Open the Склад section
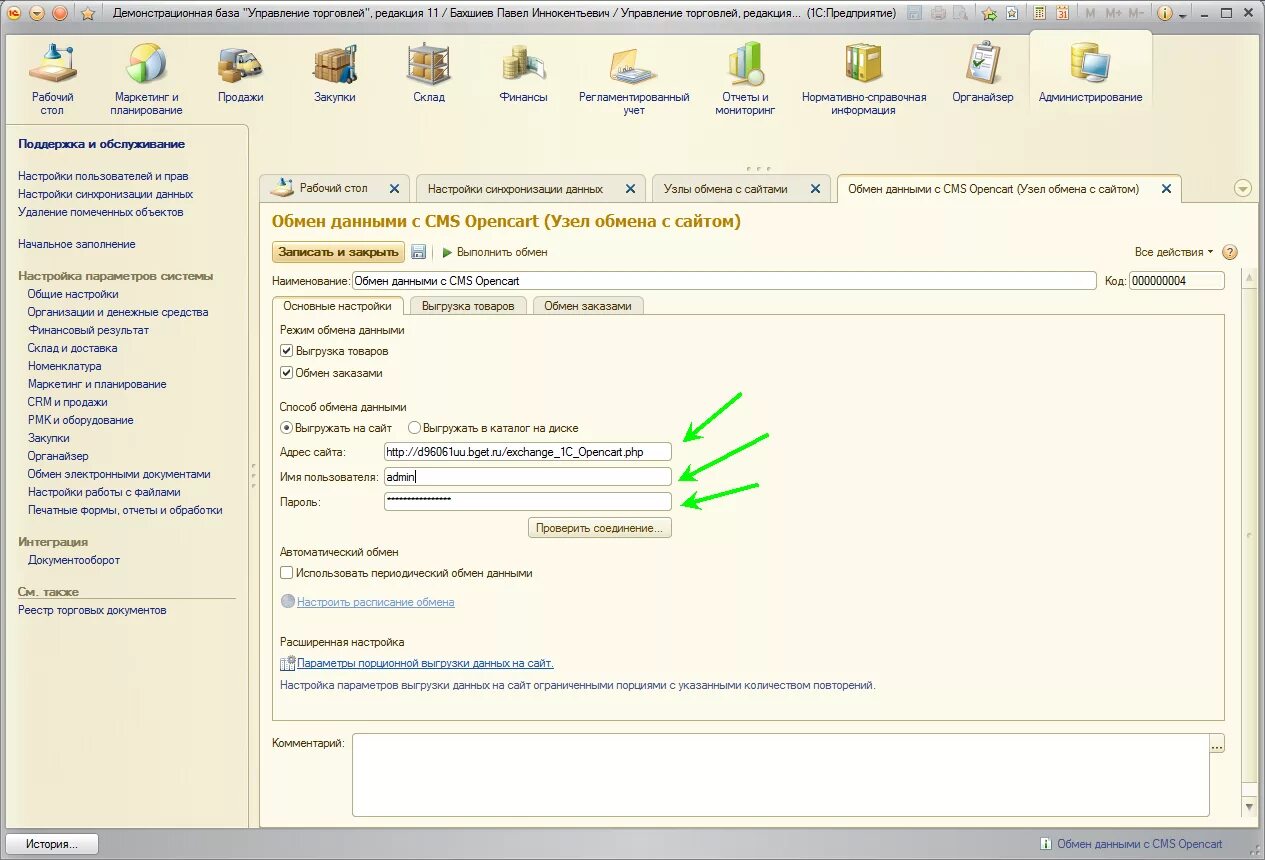 (429, 74)
